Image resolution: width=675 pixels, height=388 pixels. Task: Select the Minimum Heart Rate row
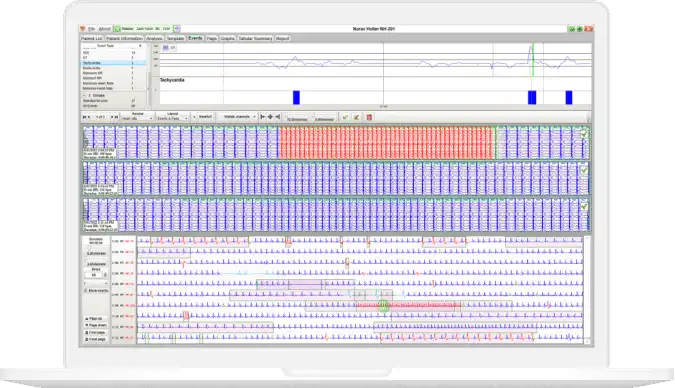coord(114,88)
